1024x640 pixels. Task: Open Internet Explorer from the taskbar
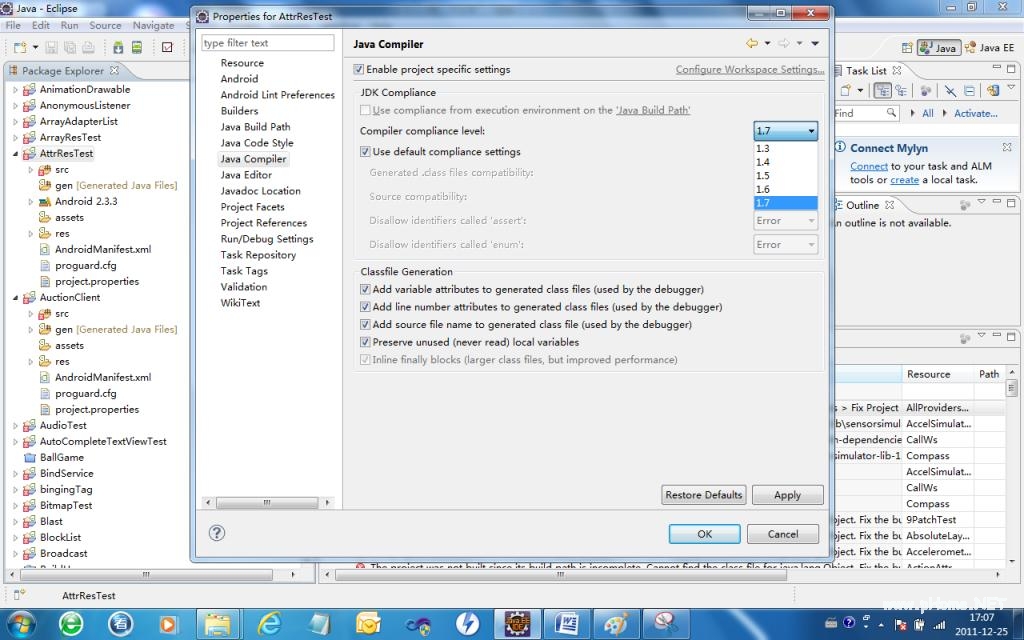point(268,624)
